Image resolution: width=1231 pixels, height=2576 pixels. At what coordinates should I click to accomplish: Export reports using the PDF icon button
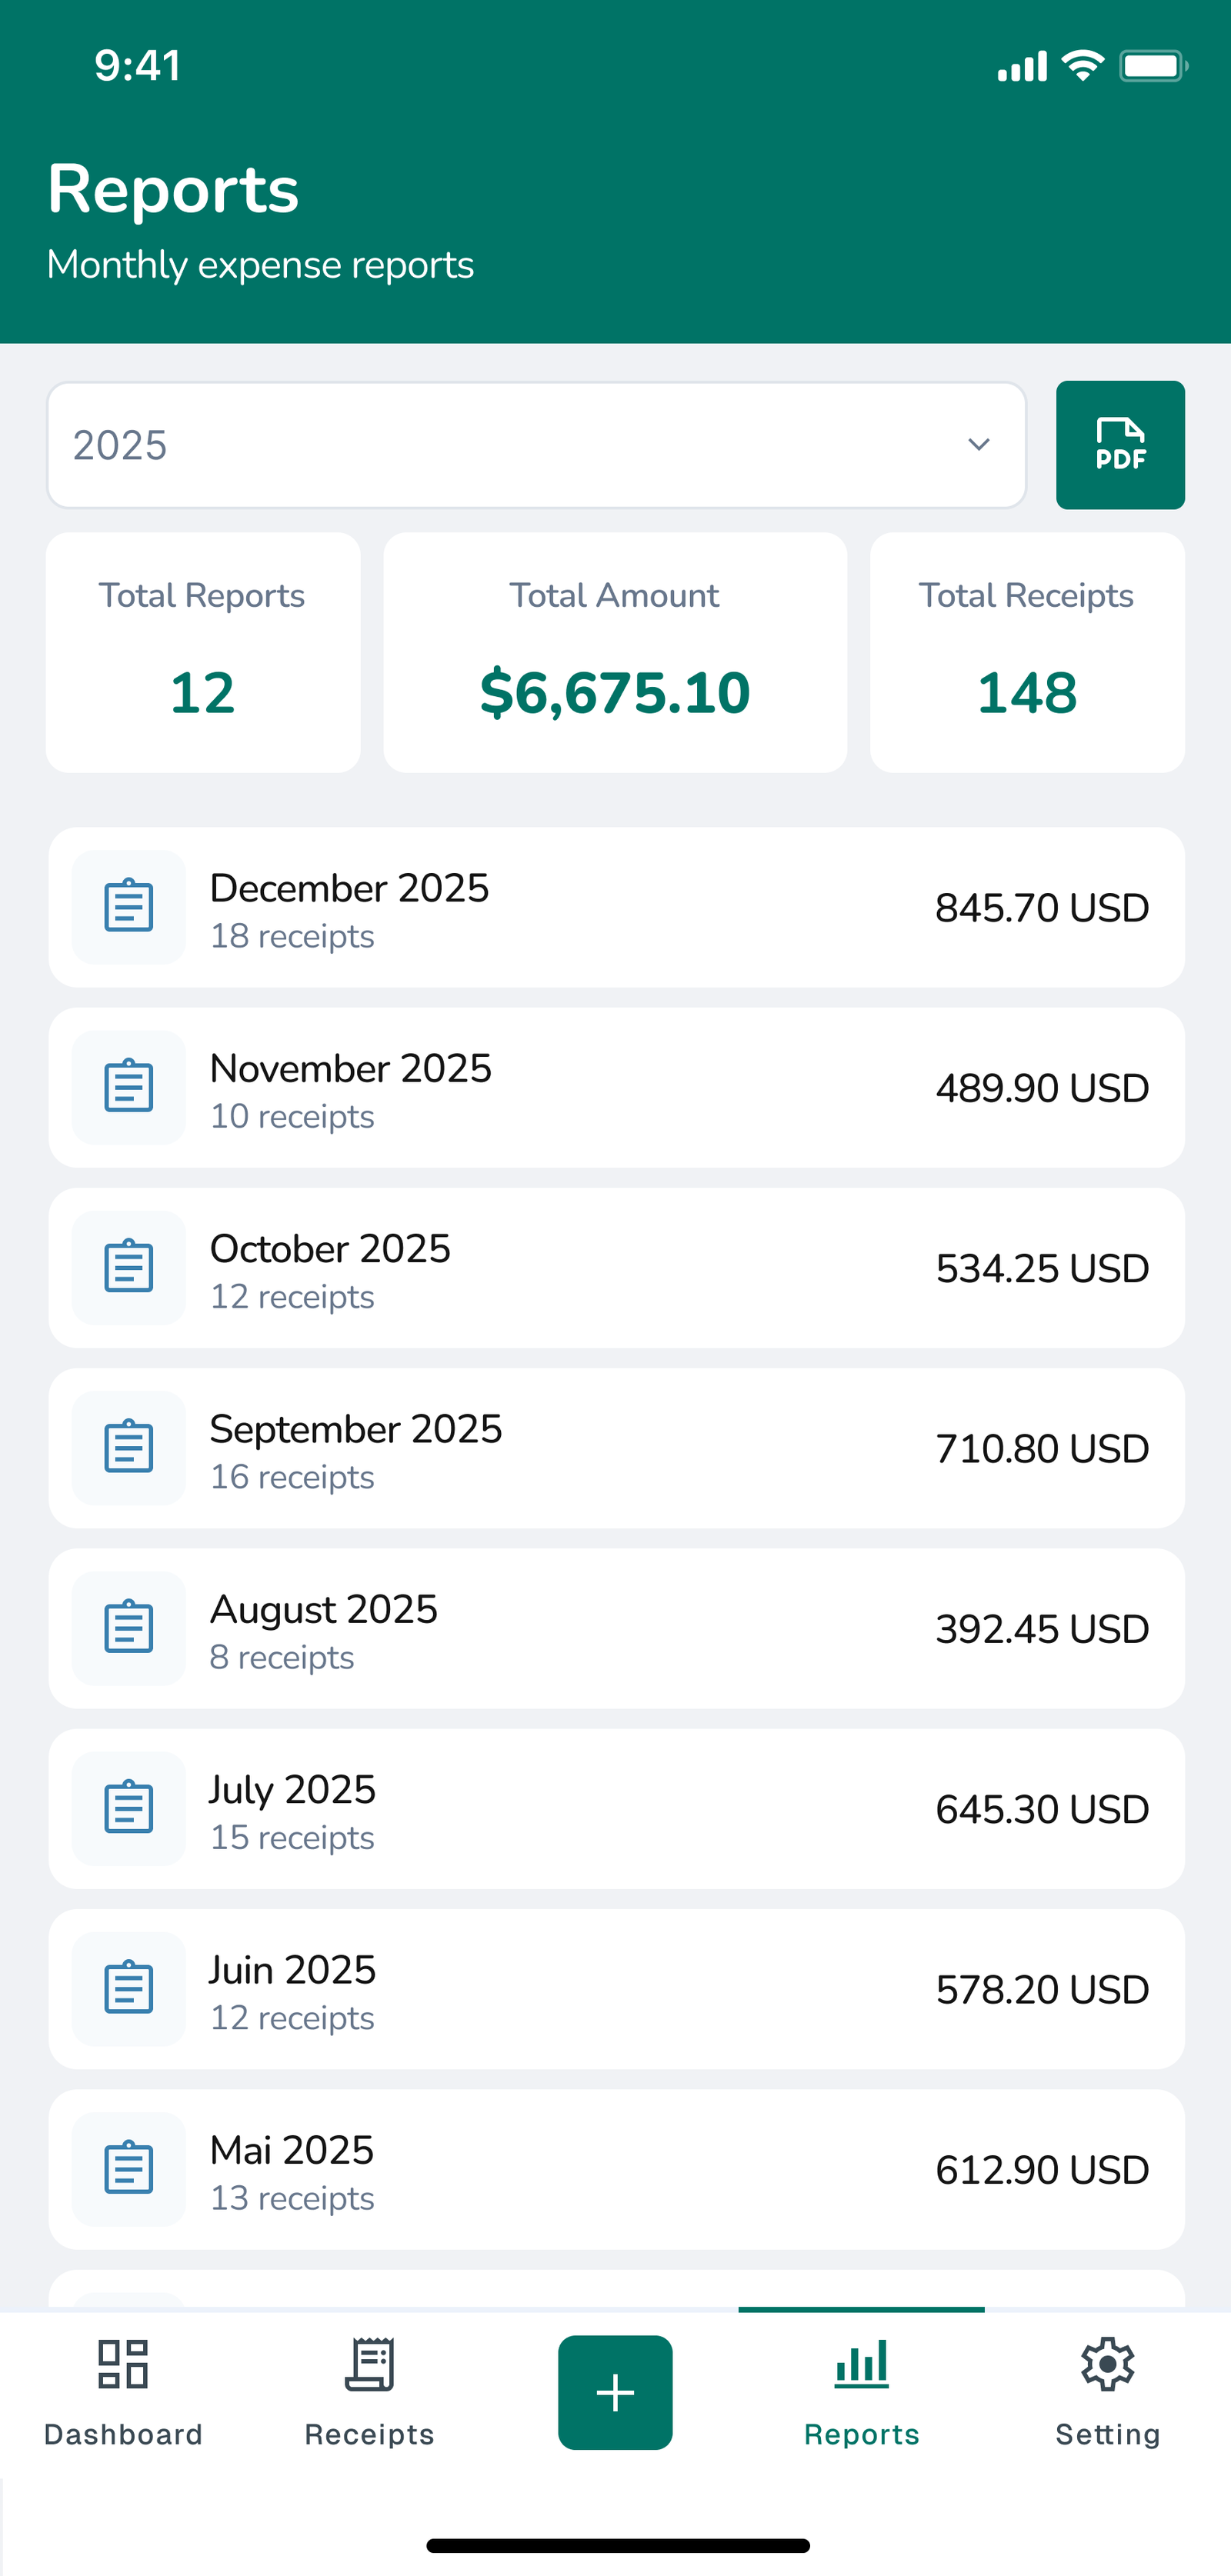pyautogui.click(x=1120, y=445)
